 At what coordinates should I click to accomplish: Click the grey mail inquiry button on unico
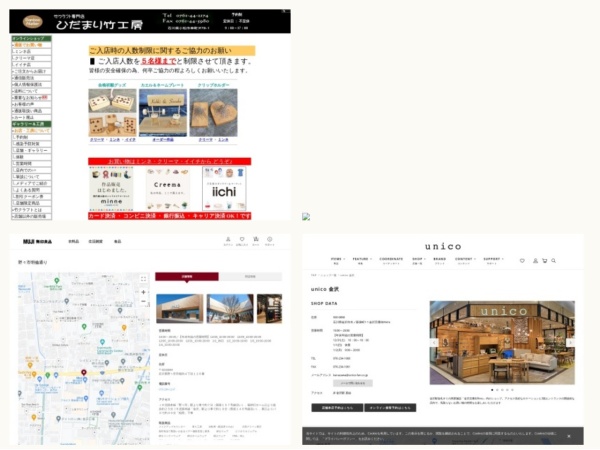coord(352,383)
